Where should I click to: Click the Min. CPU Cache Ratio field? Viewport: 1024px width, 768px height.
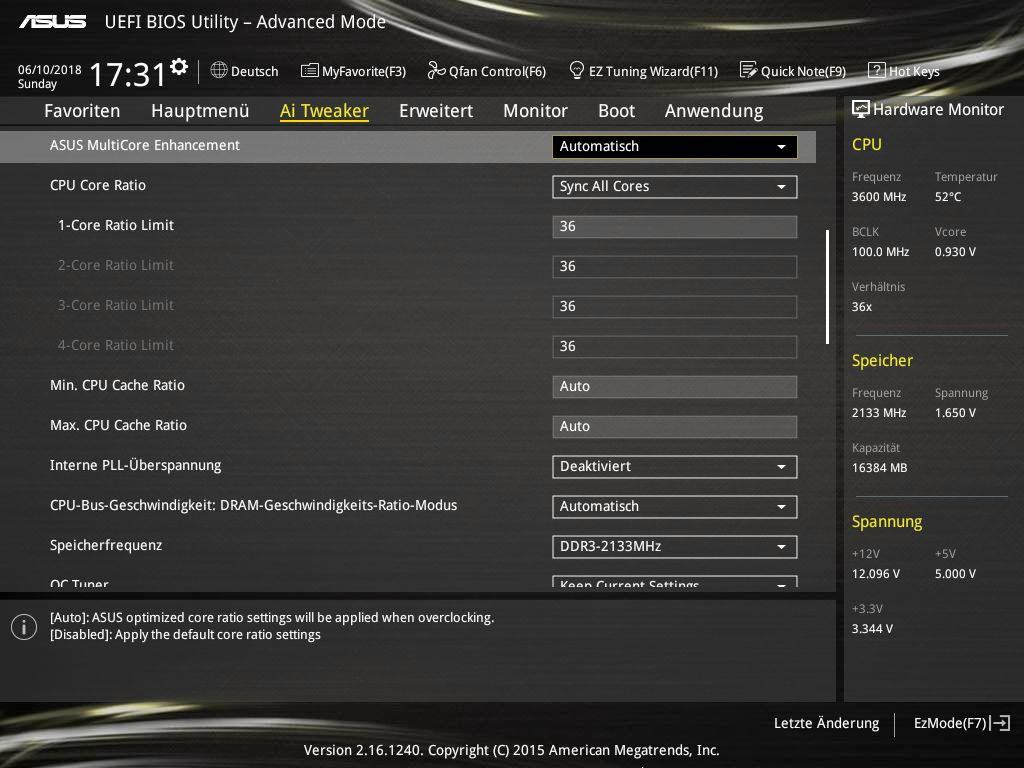675,387
